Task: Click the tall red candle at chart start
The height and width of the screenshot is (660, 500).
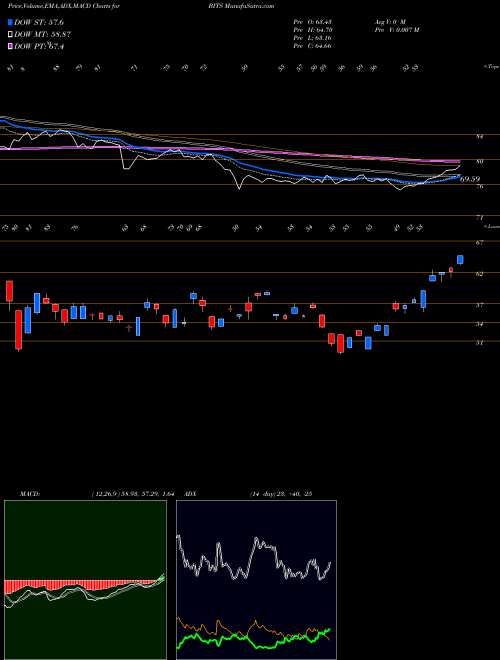Action: coord(19,330)
